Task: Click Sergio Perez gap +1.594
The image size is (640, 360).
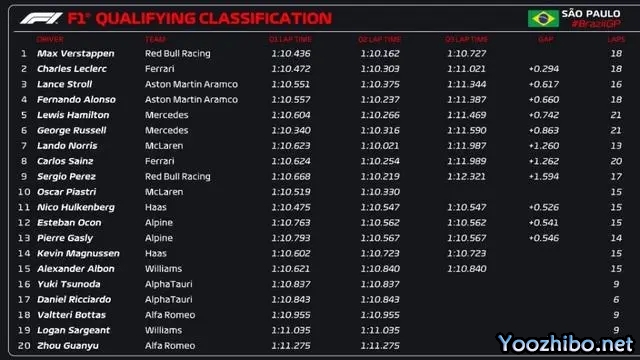Action: coord(544,177)
